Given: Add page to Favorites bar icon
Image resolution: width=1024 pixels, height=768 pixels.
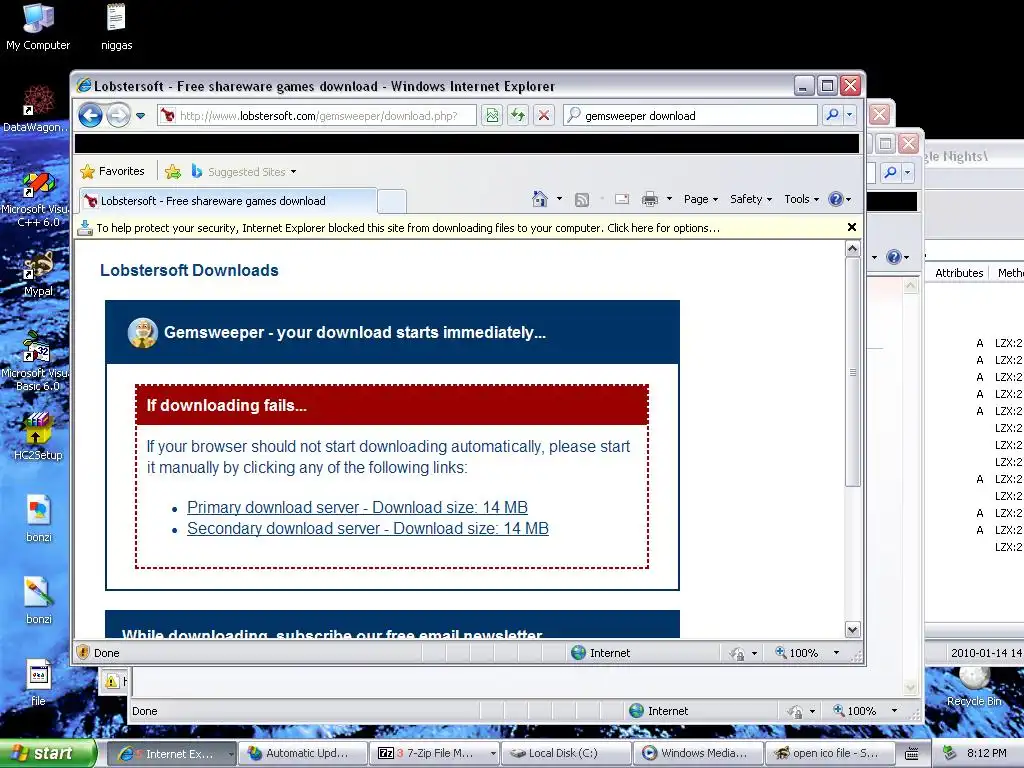Looking at the screenshot, I should tap(173, 172).
